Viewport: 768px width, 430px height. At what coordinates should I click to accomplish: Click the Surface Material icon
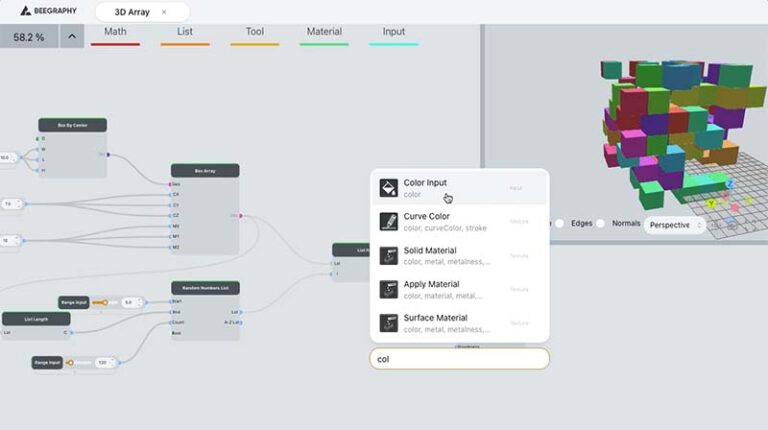pos(389,324)
